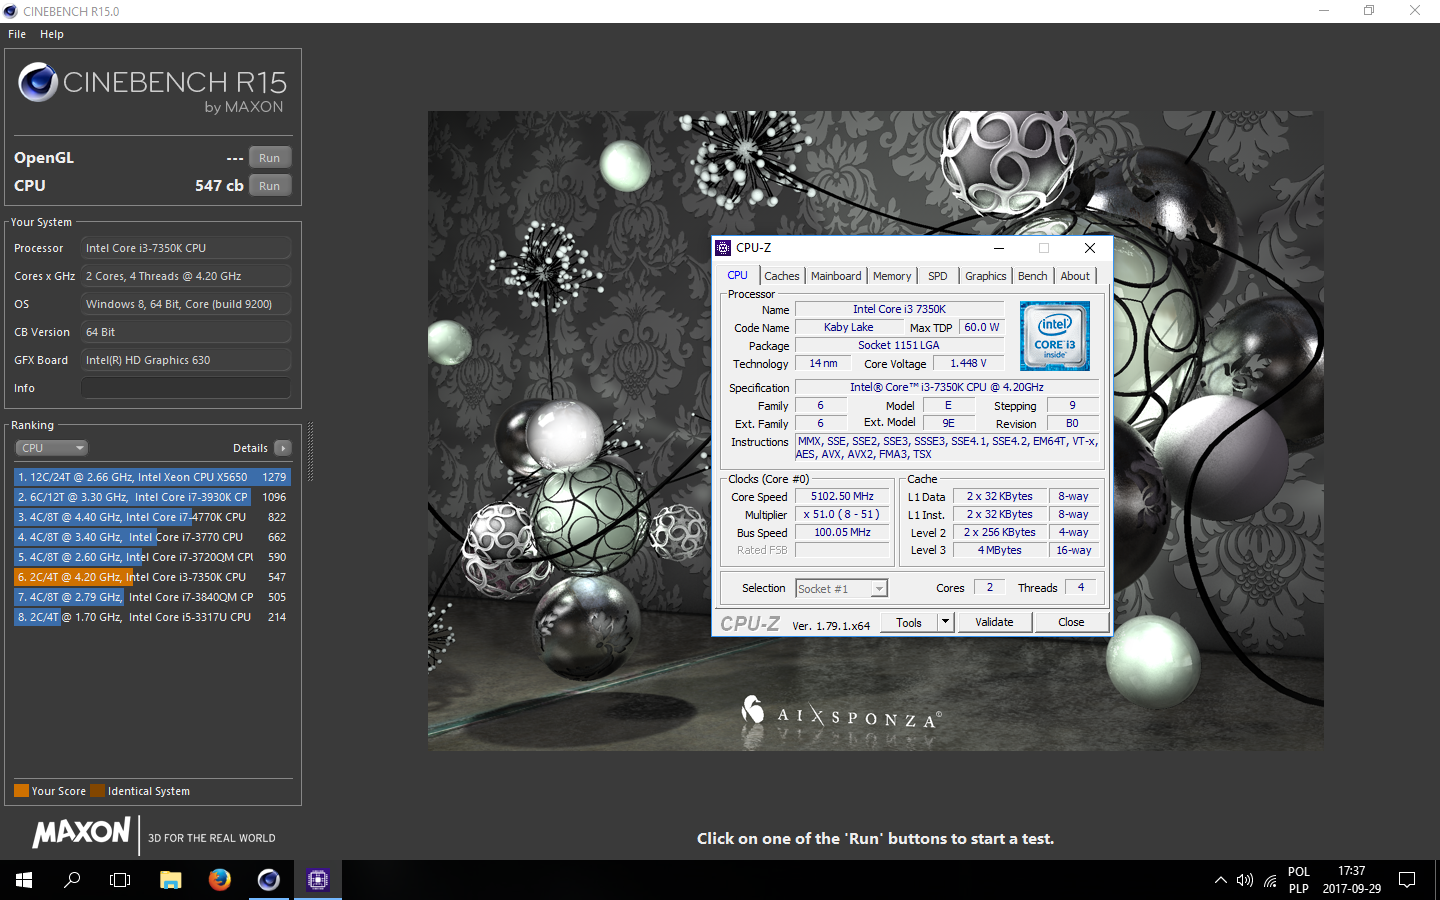Open the Socket #1 selection dropdown

841,589
